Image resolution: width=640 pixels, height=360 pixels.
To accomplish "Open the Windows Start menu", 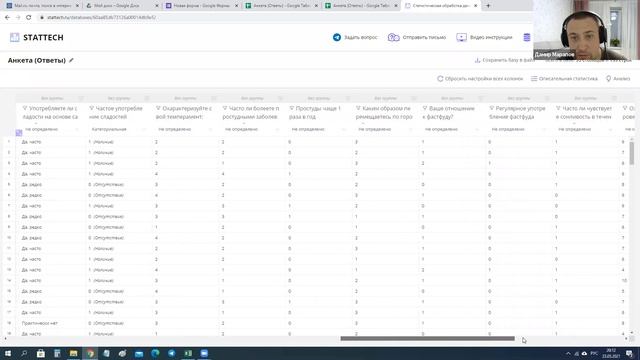I will click(8, 353).
